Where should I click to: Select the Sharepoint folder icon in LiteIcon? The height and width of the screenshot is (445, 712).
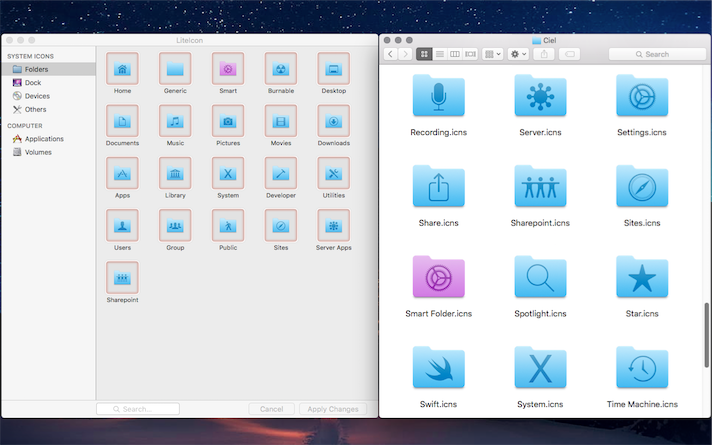click(x=122, y=277)
